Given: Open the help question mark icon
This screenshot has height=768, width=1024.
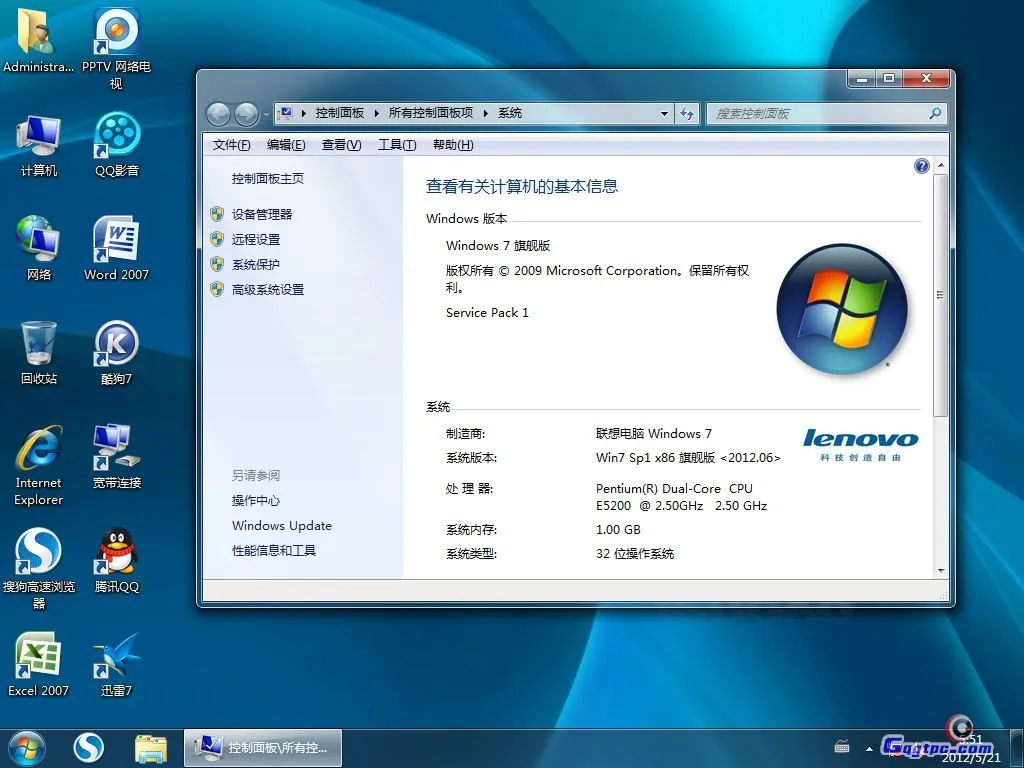Looking at the screenshot, I should pyautogui.click(x=922, y=166).
